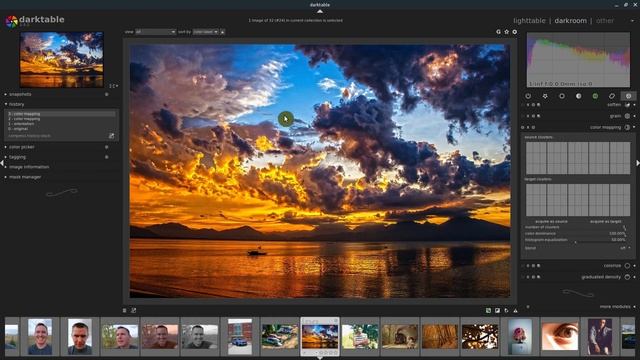Click reset icon on snapshots panel header
640x360 pixels.
[x=107, y=94]
